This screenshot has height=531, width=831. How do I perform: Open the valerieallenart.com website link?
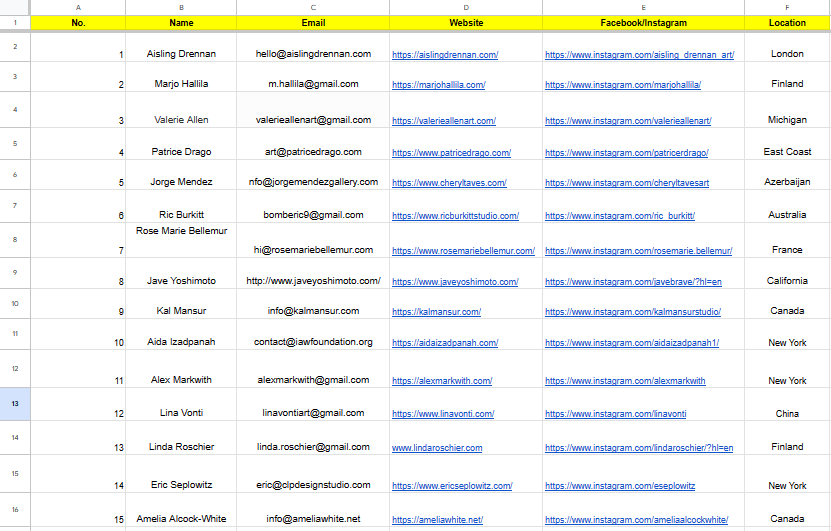pos(444,121)
